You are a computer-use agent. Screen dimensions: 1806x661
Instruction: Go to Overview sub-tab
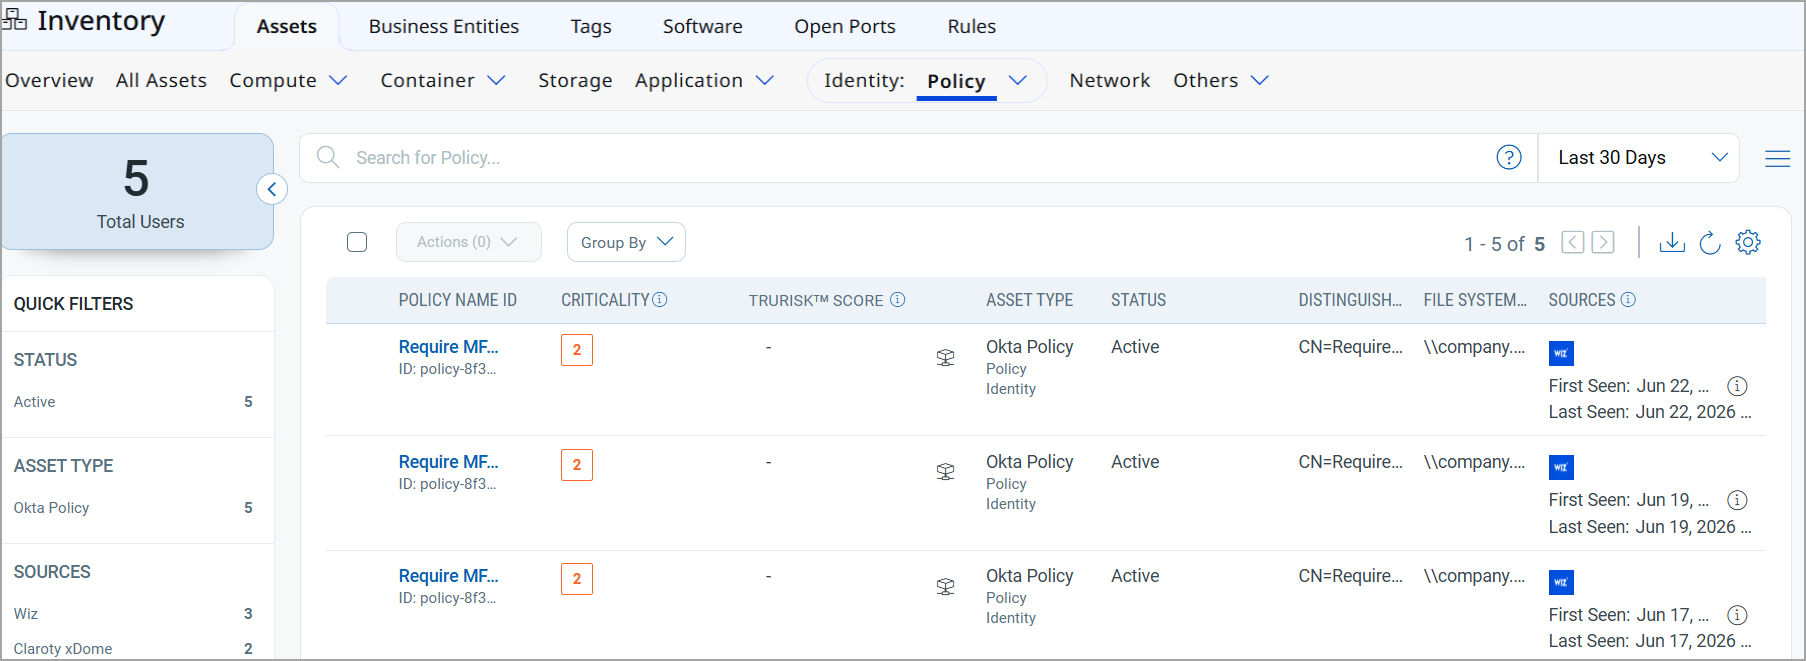[50, 80]
